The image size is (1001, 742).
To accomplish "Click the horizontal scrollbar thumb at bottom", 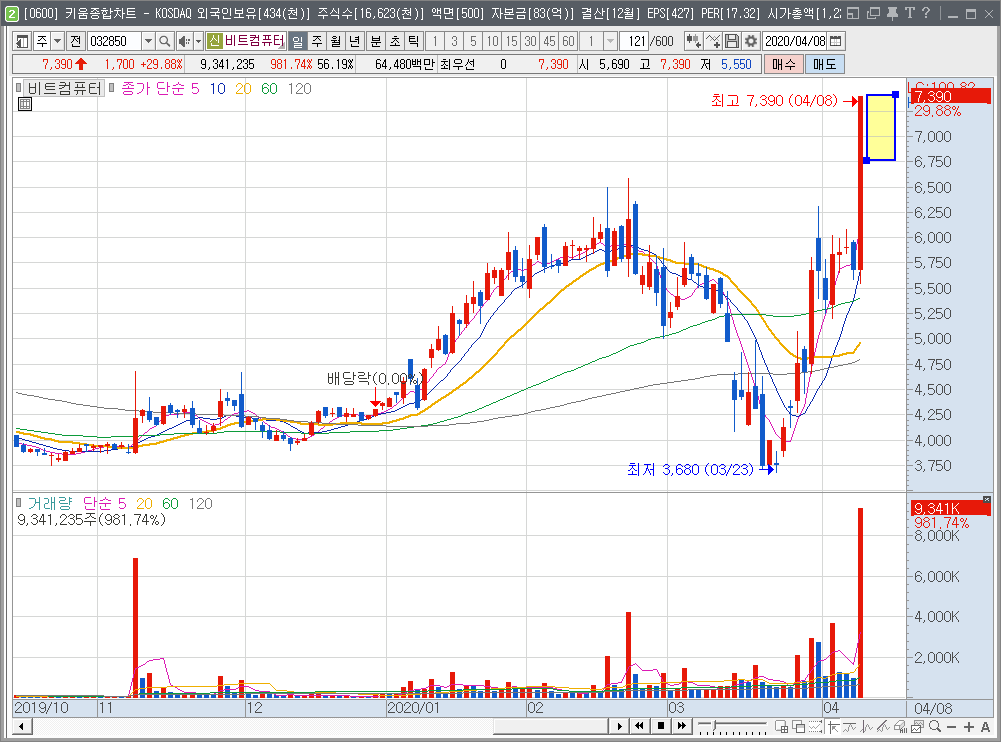I will click(x=550, y=727).
